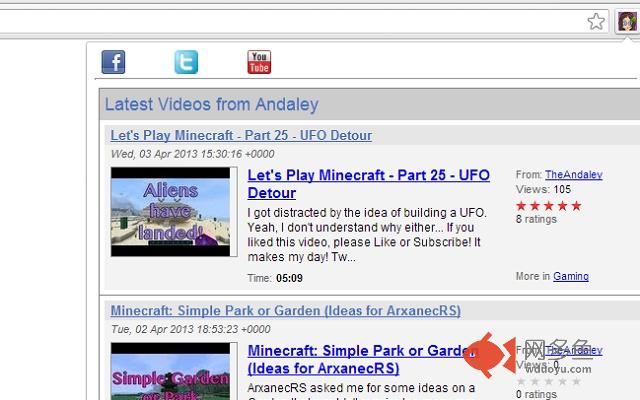Open bold title link 'Let's Play Minecraft - Part 25 - UFO Detour'
The height and width of the screenshot is (400, 640).
[x=369, y=184]
